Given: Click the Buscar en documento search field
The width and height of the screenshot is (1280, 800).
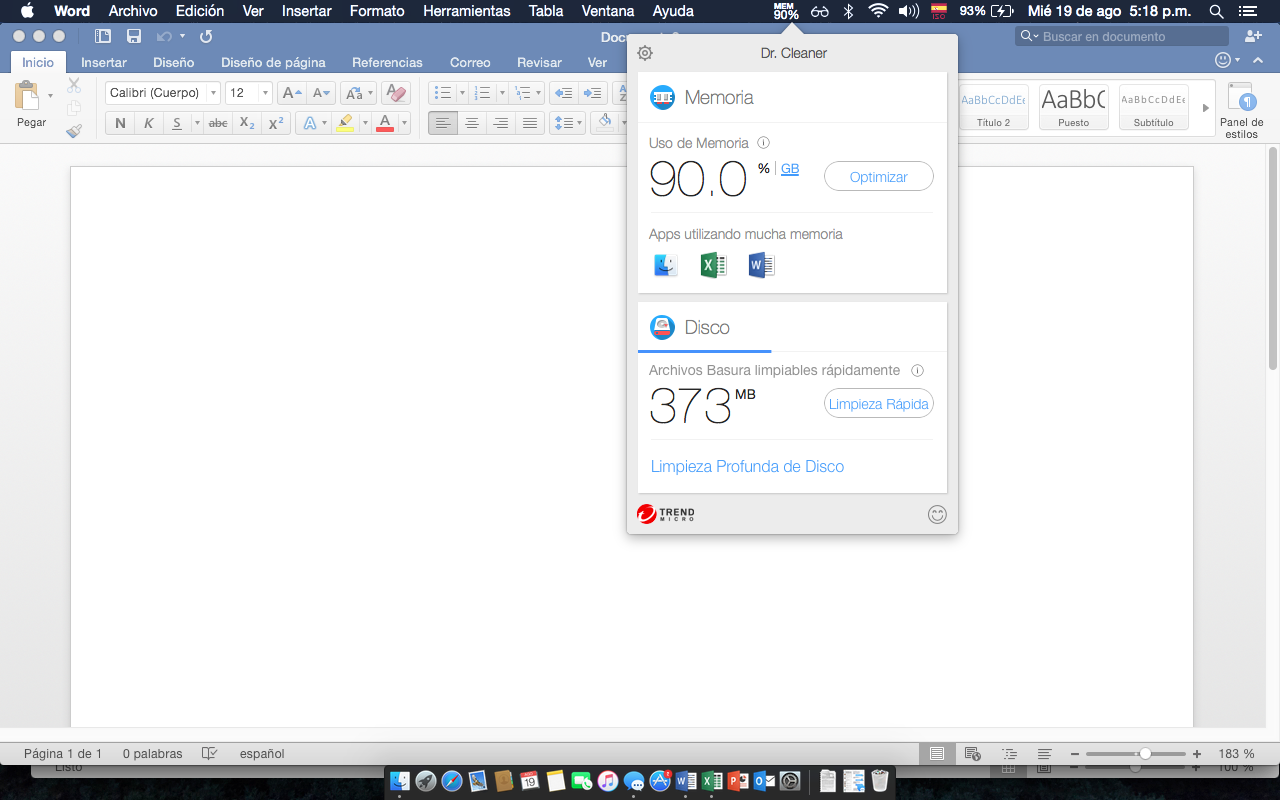Looking at the screenshot, I should tap(1130, 36).
